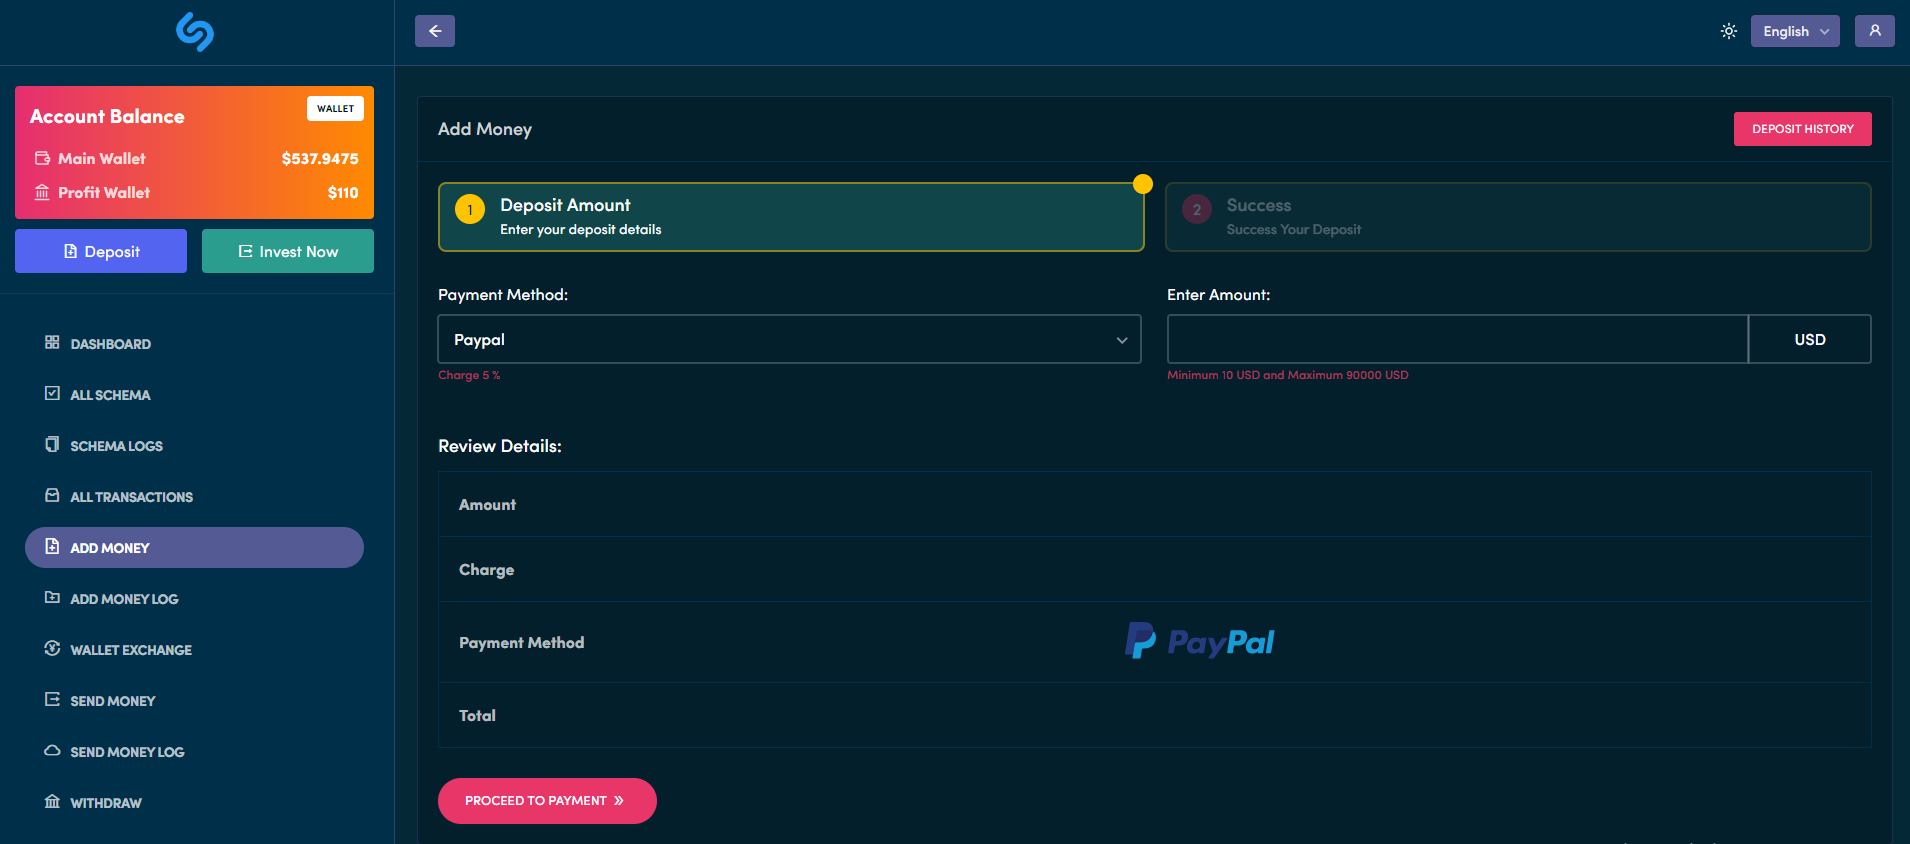1910x844 pixels.
Task: Click the Invest Now button
Action: point(288,251)
